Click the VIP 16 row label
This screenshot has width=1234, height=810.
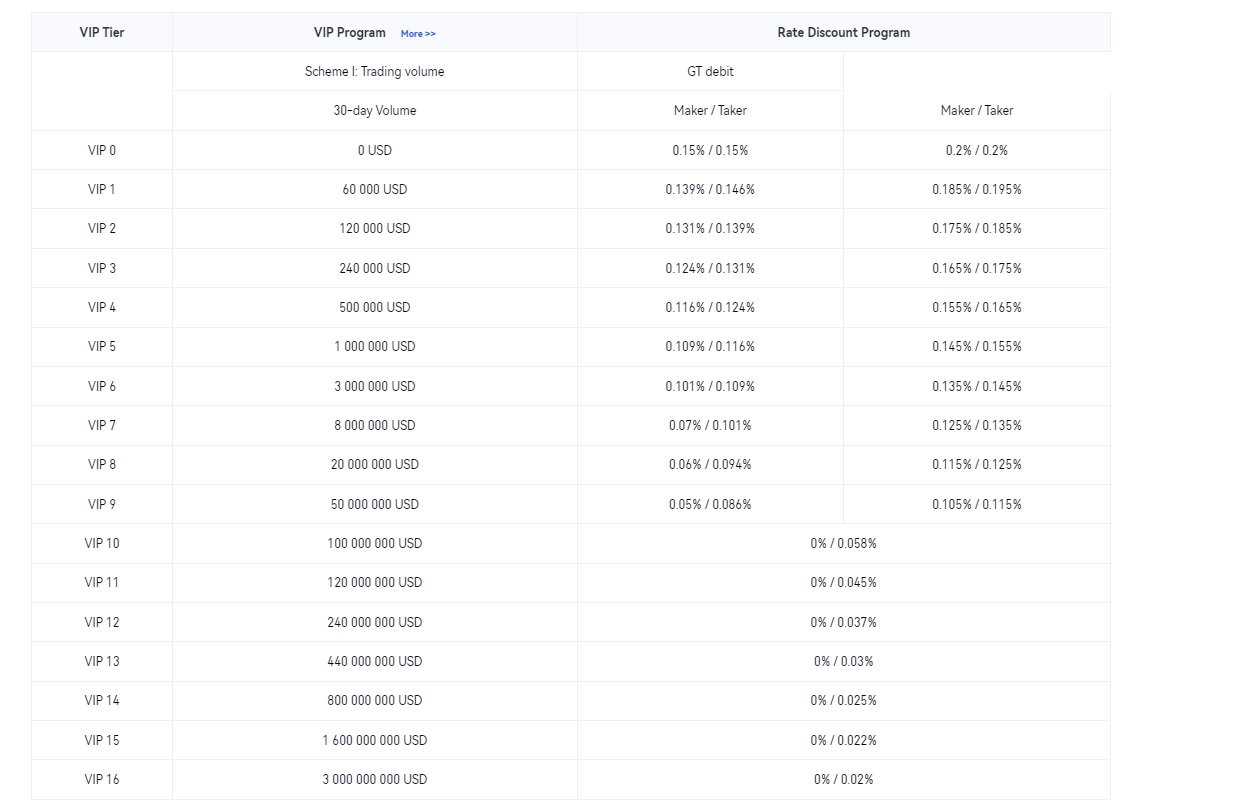coord(102,779)
